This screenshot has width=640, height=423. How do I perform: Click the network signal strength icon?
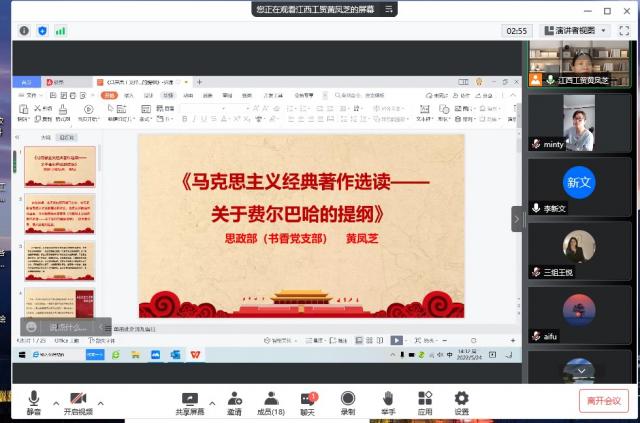click(61, 31)
